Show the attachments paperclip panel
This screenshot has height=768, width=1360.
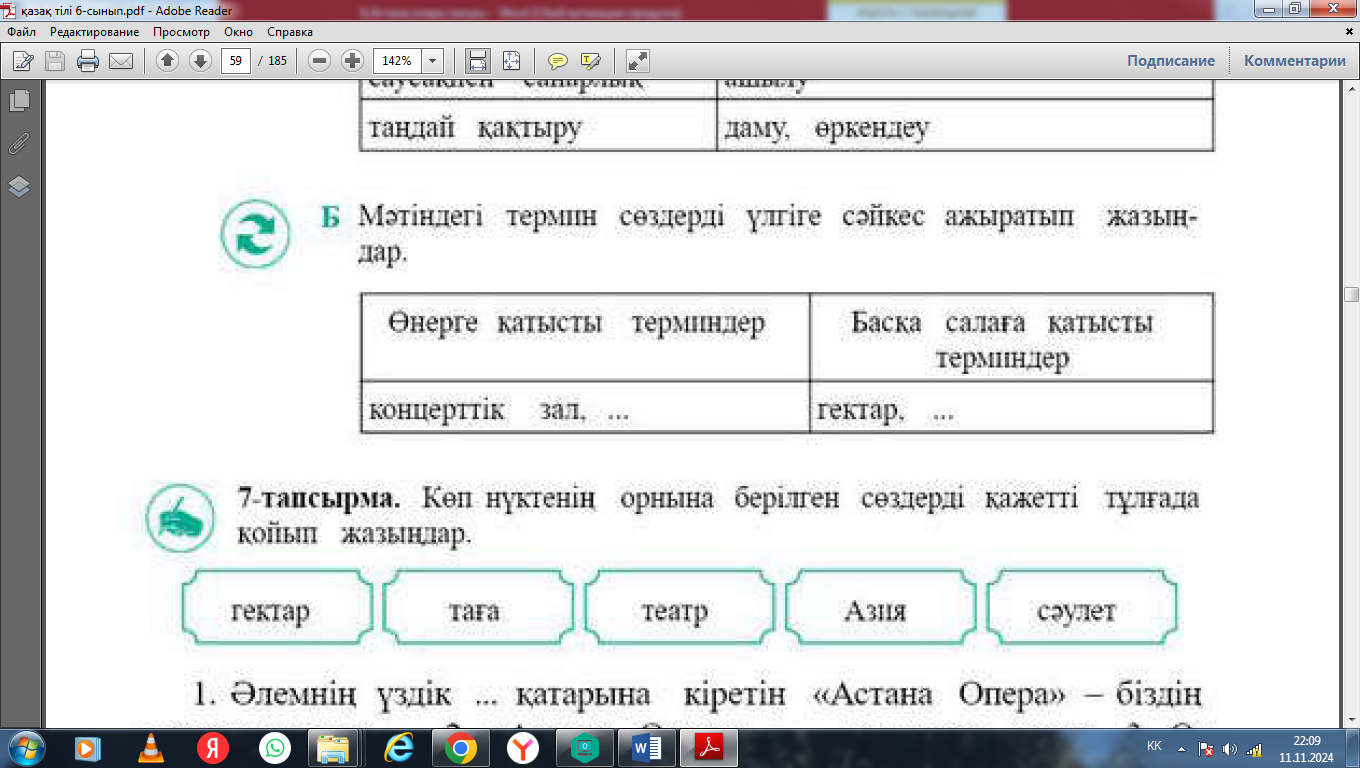19,144
